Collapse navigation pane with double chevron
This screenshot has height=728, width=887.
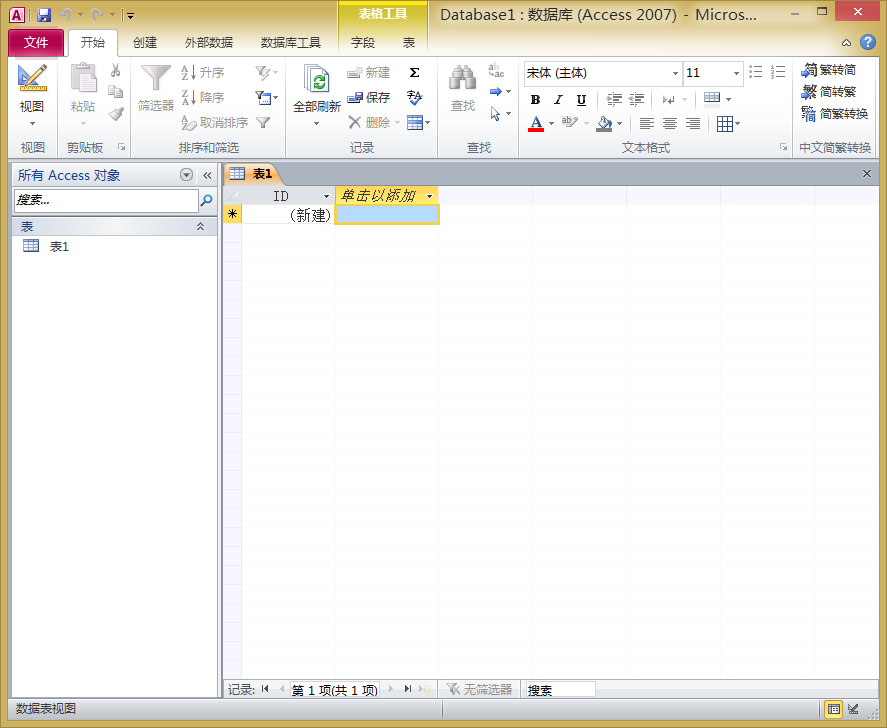pos(207,175)
